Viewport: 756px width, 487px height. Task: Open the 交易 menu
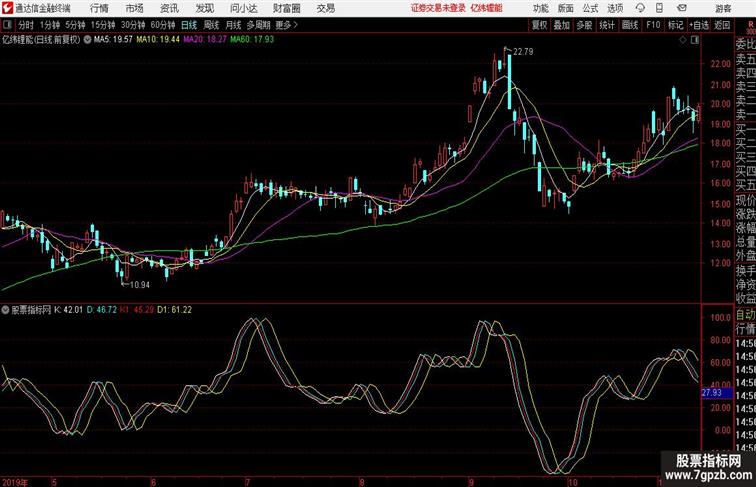pyautogui.click(x=325, y=8)
